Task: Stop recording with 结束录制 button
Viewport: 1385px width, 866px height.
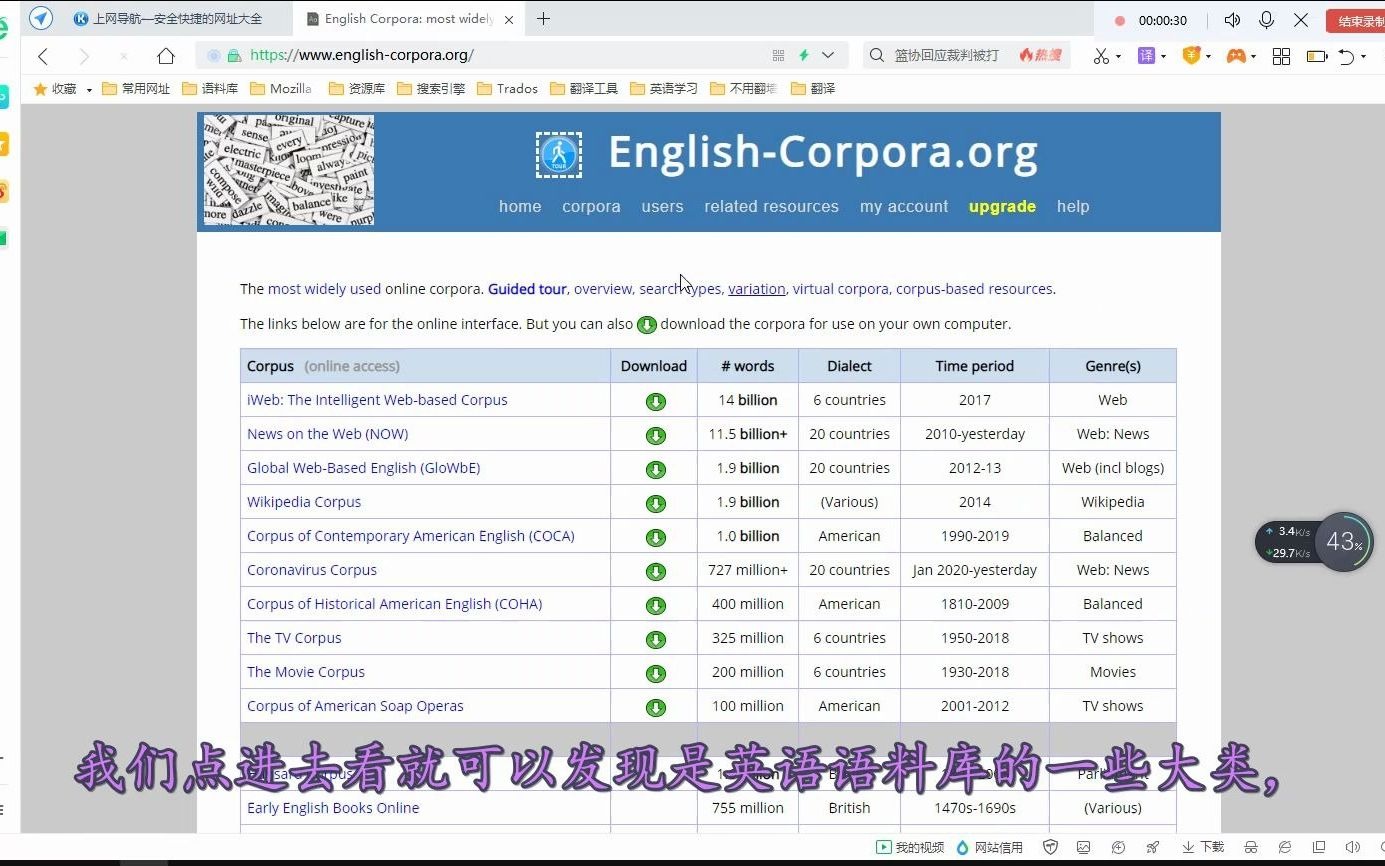Action: tap(1356, 20)
